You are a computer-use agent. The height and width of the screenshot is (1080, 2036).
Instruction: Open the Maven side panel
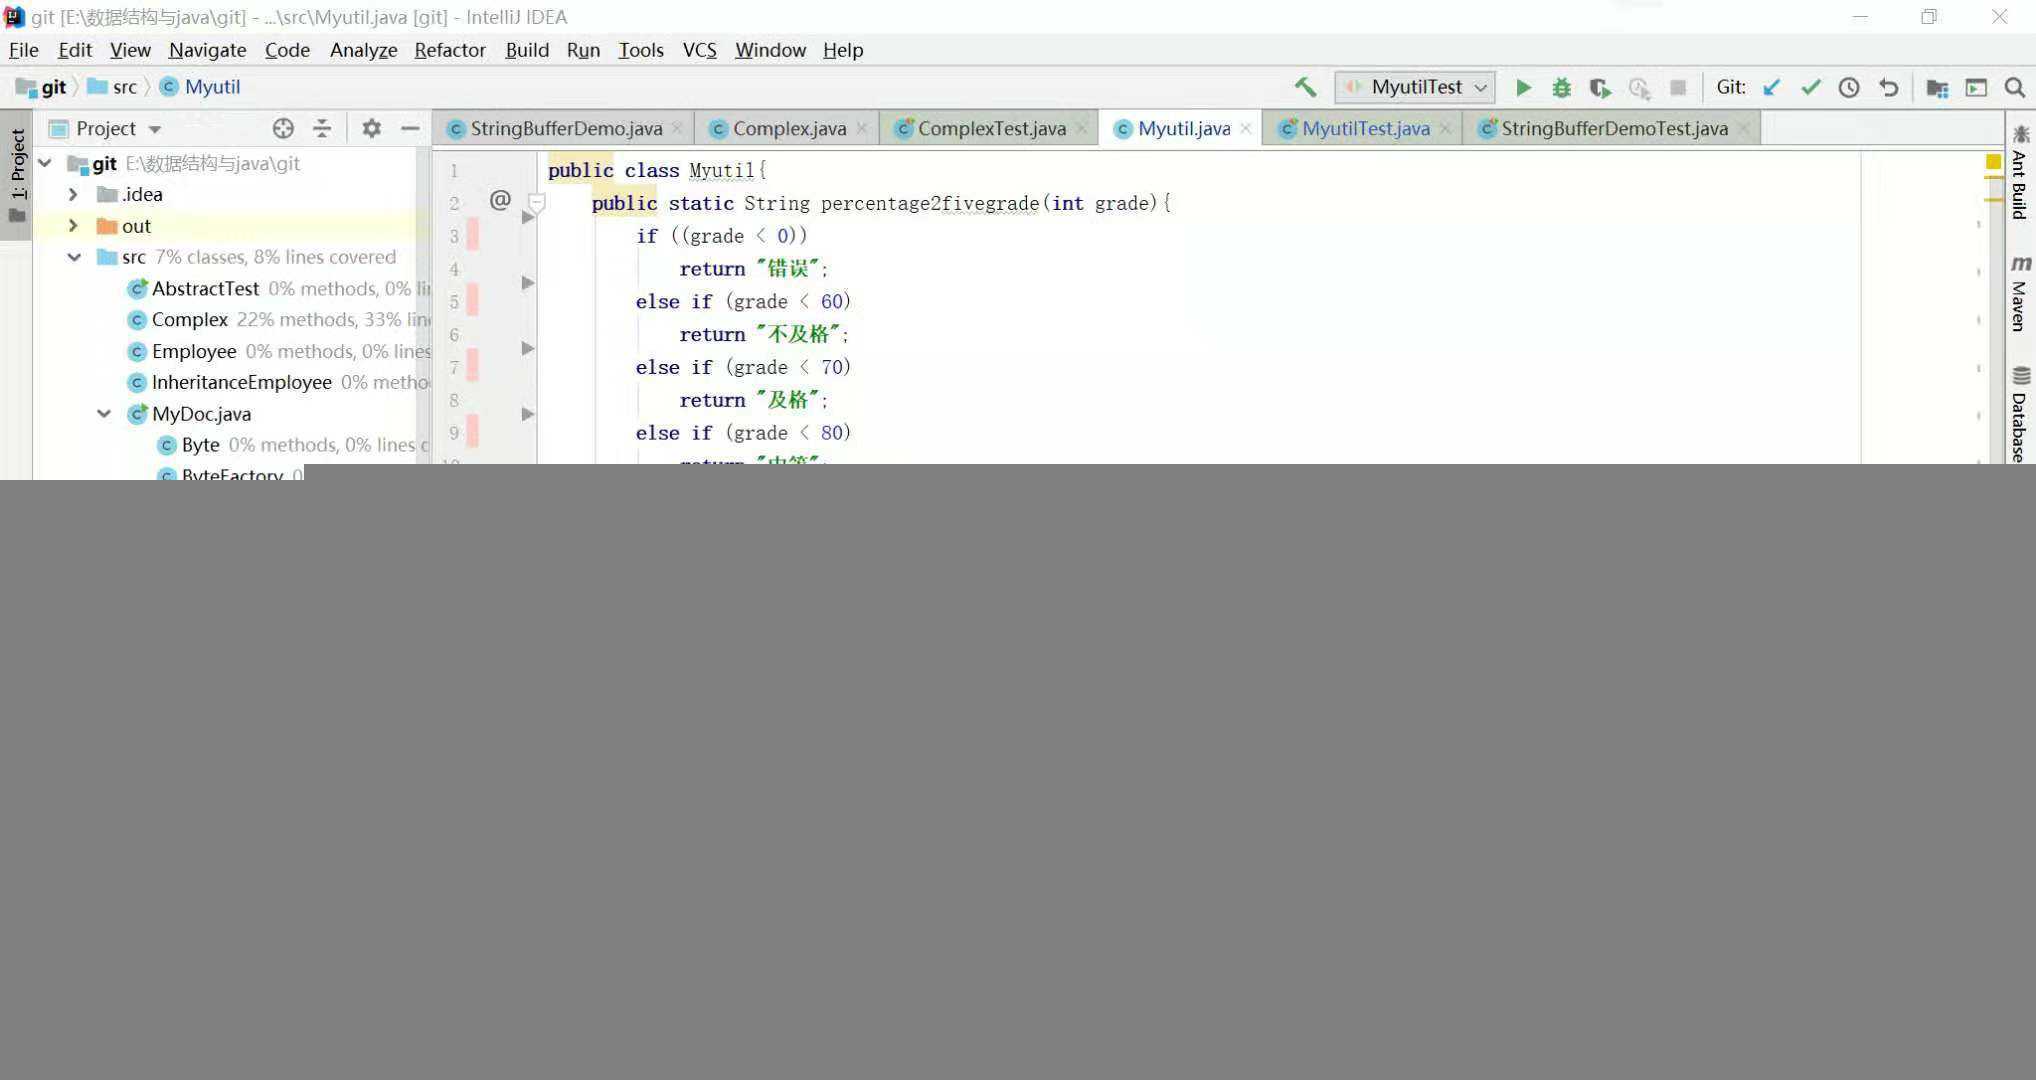click(2019, 293)
